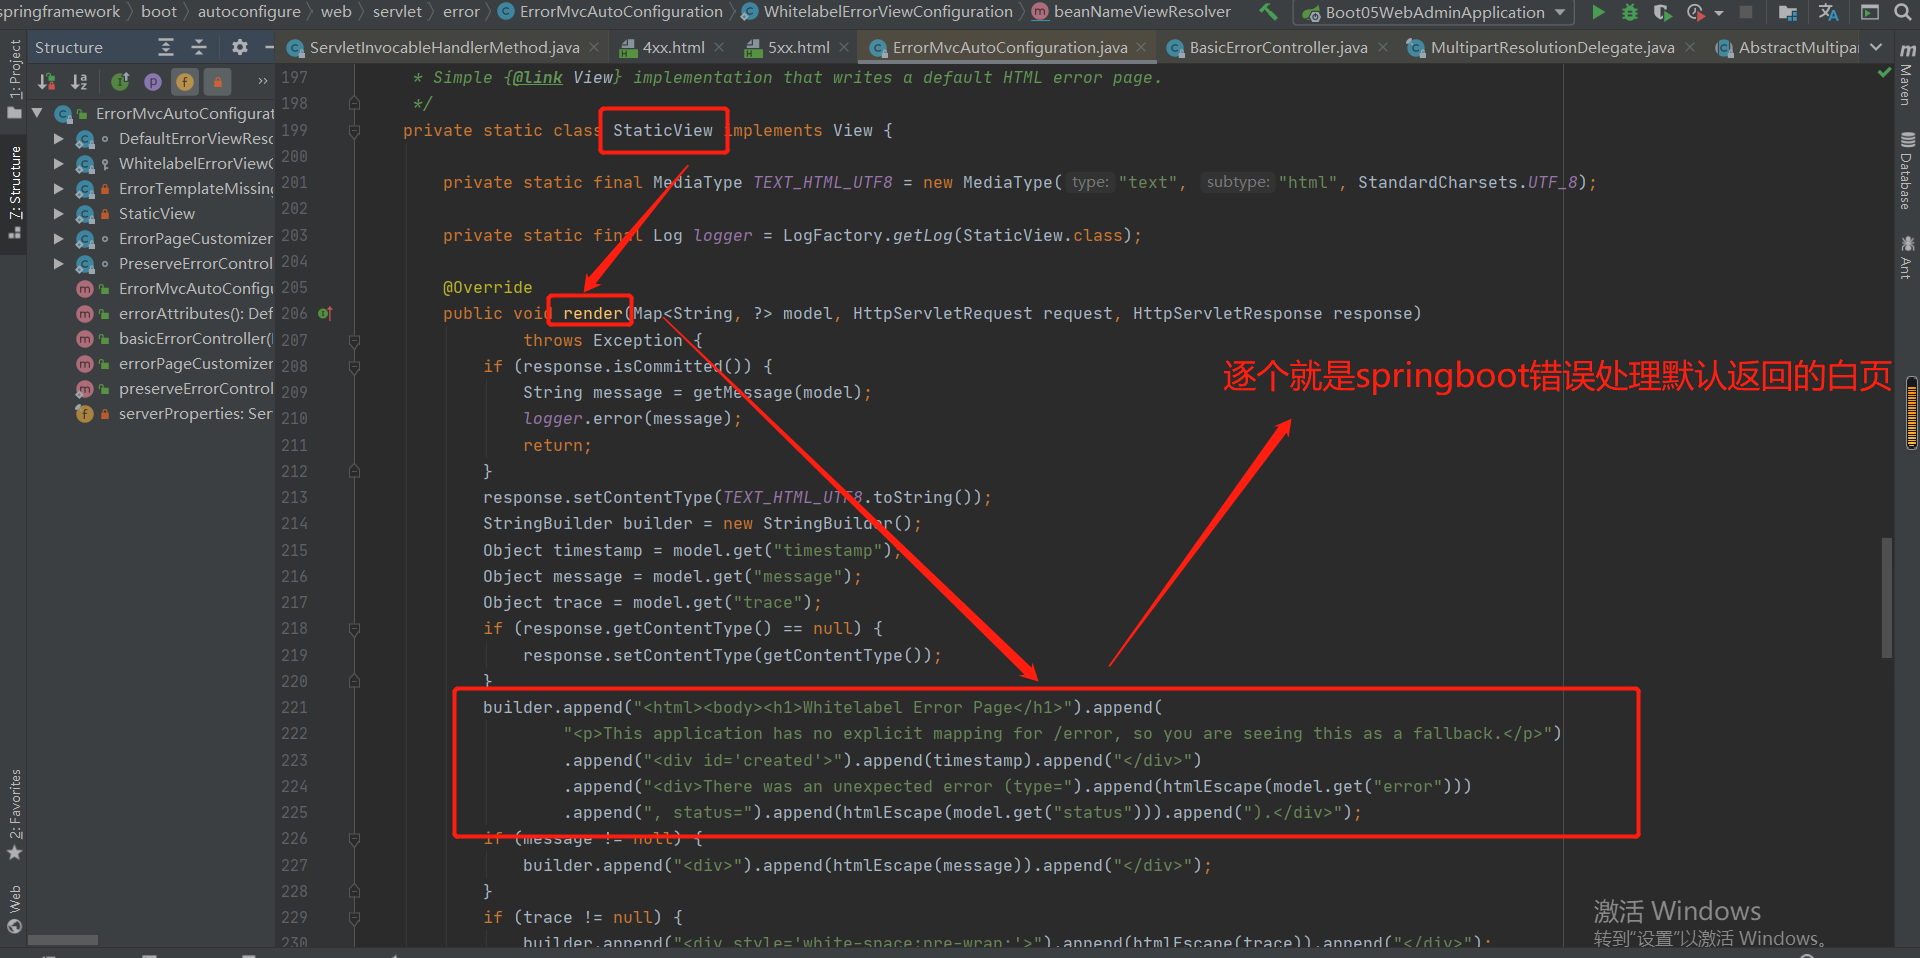Click the translate icon in the toolbar
Viewport: 1920px width, 958px height.
1829,12
